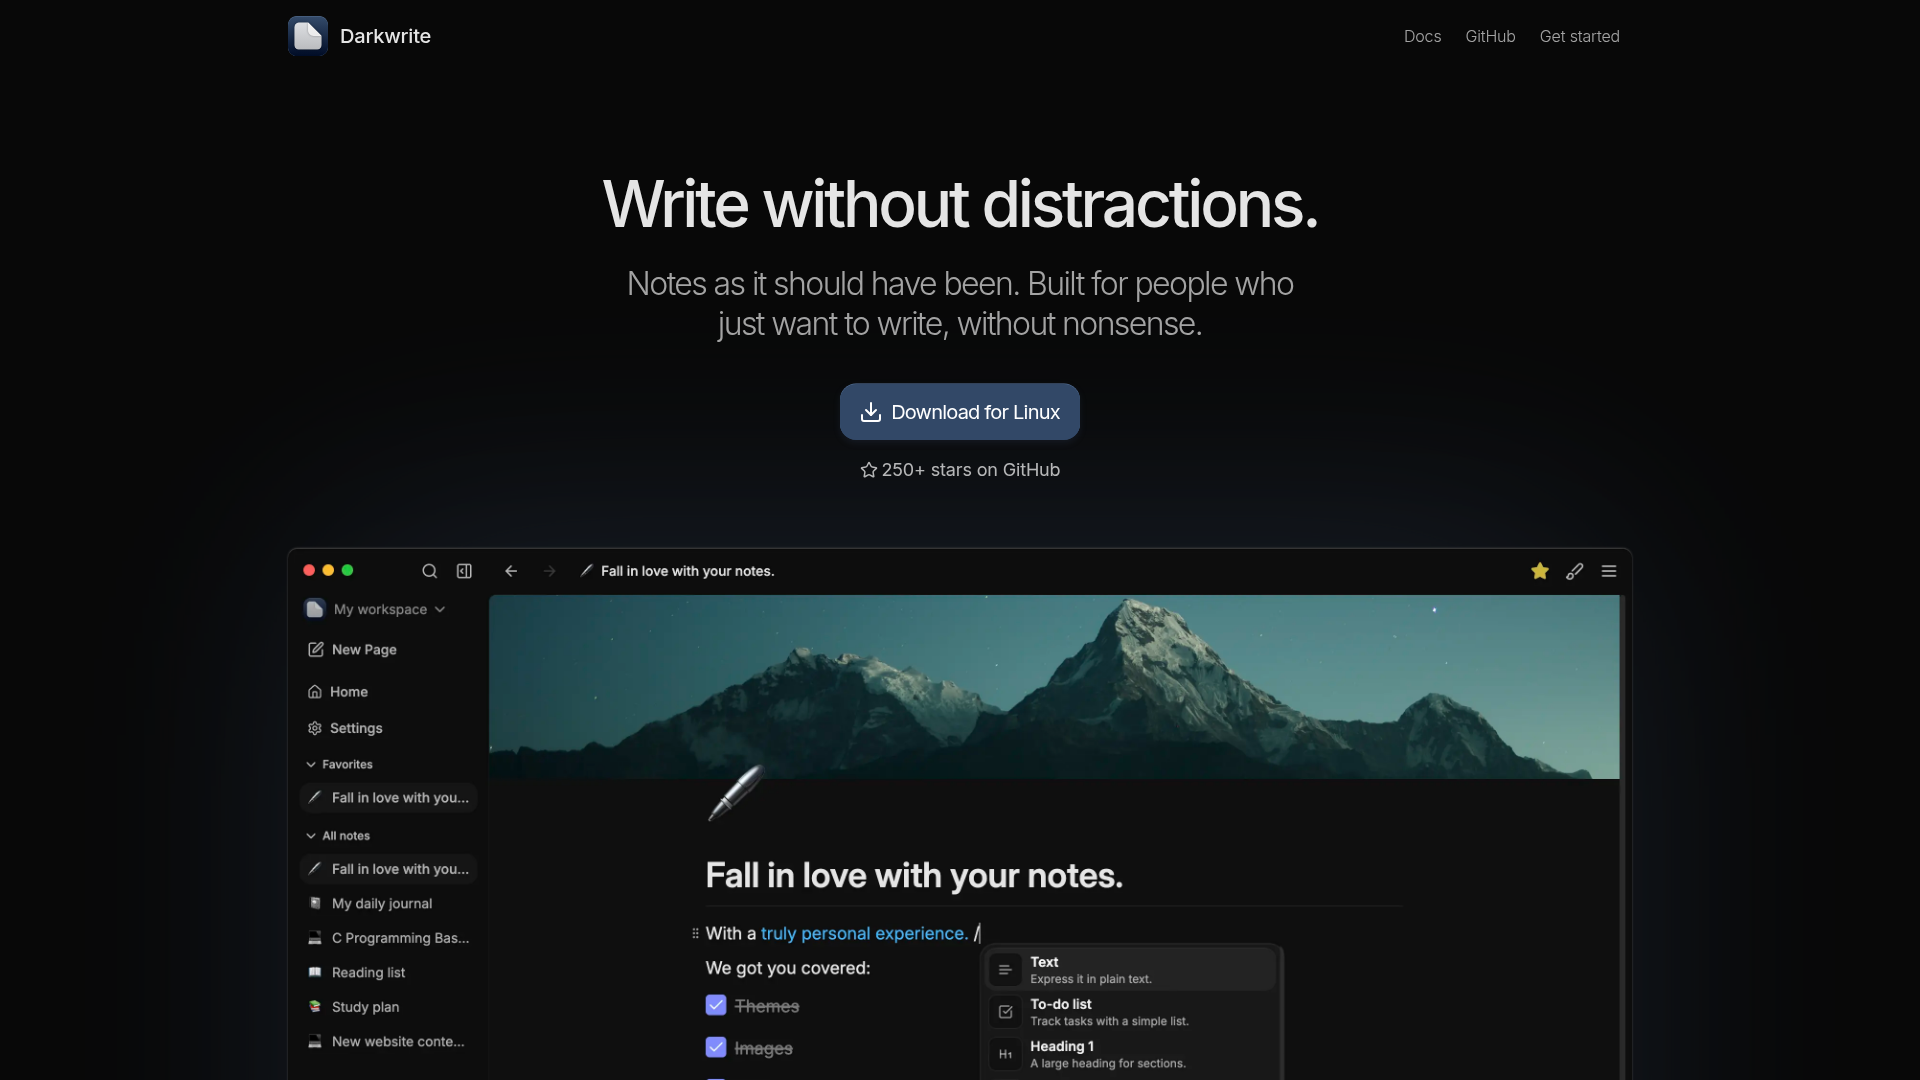The image size is (1920, 1080).
Task: Click the 'We got you covered:' line
Action: (788, 968)
